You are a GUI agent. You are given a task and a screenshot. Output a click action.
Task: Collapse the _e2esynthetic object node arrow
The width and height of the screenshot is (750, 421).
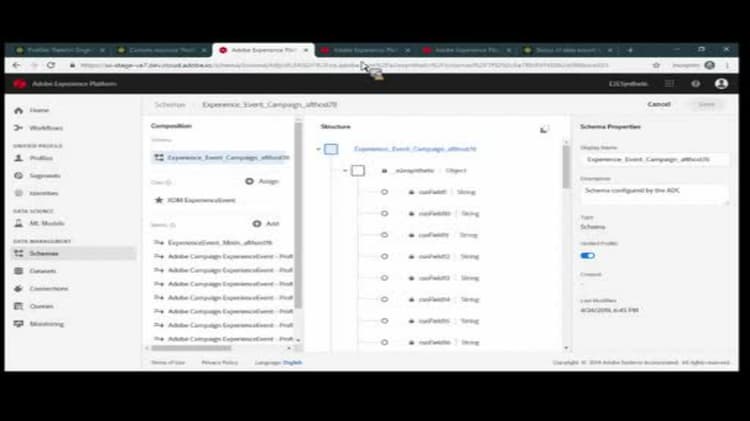click(345, 171)
